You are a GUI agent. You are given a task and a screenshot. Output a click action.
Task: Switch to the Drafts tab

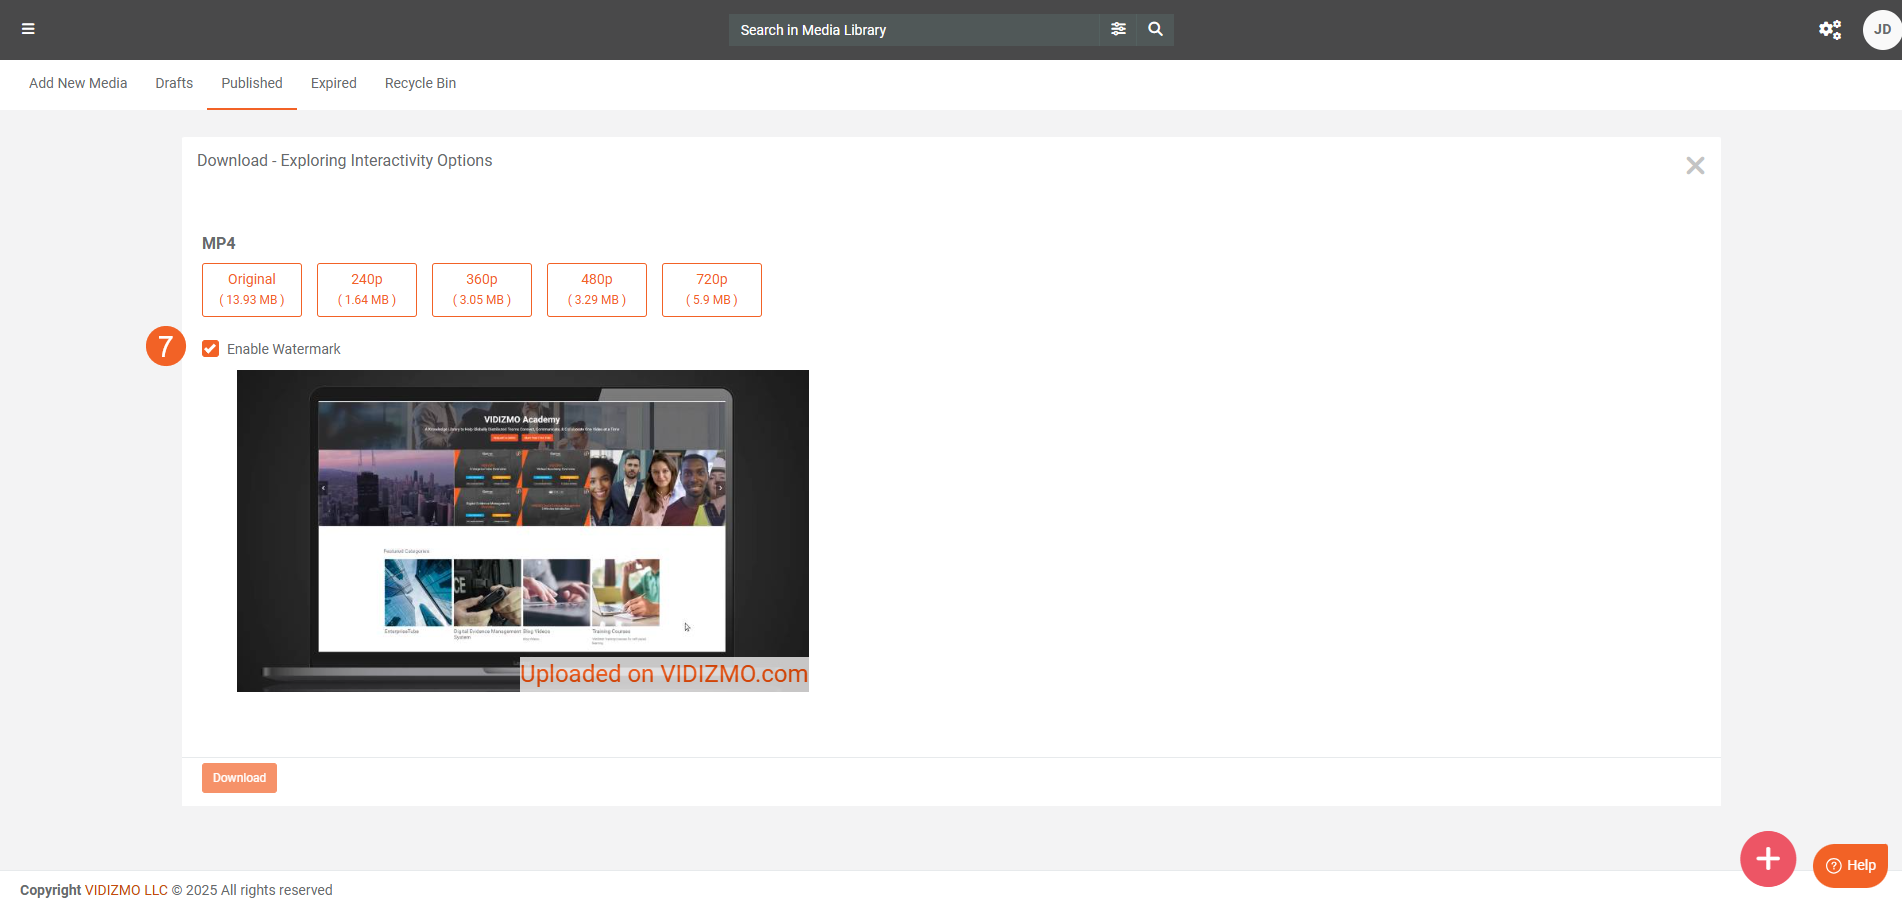click(x=174, y=83)
